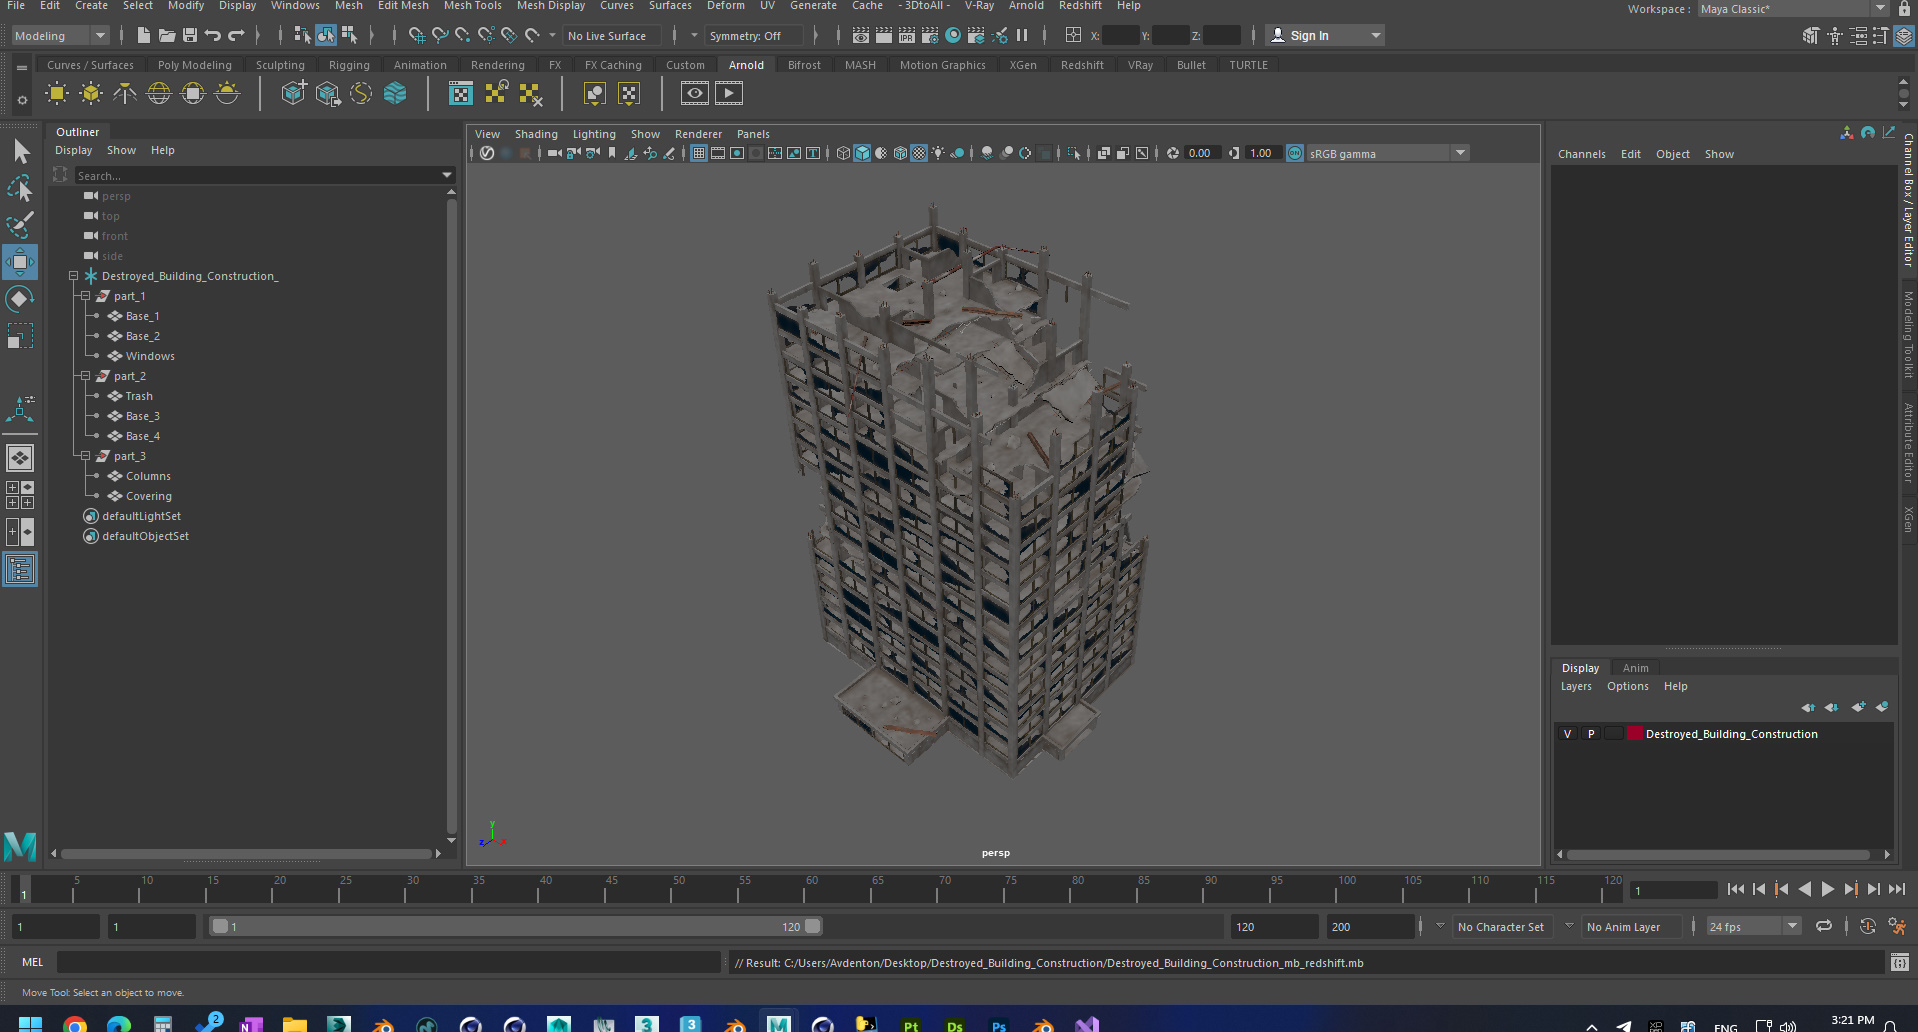This screenshot has height=1032, width=1918.
Task: Click the red layer color swatch
Action: [x=1635, y=734]
